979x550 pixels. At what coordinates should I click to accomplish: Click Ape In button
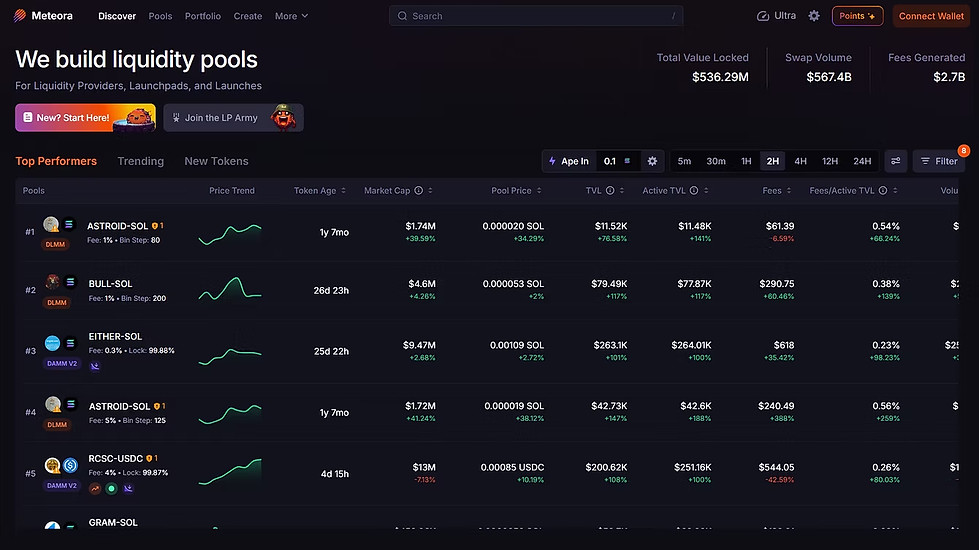point(569,161)
